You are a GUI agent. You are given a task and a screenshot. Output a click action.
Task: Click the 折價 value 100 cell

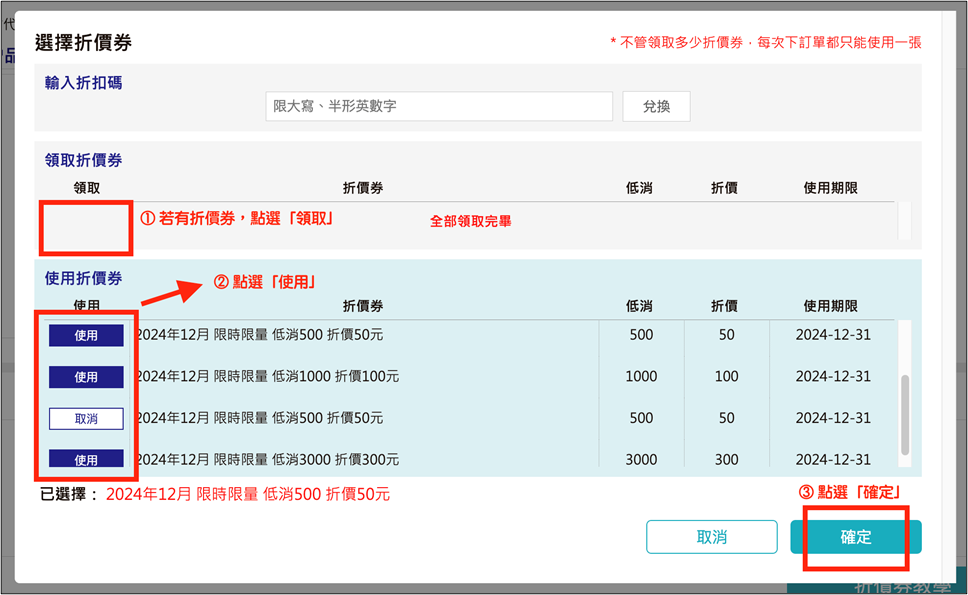tap(727, 377)
